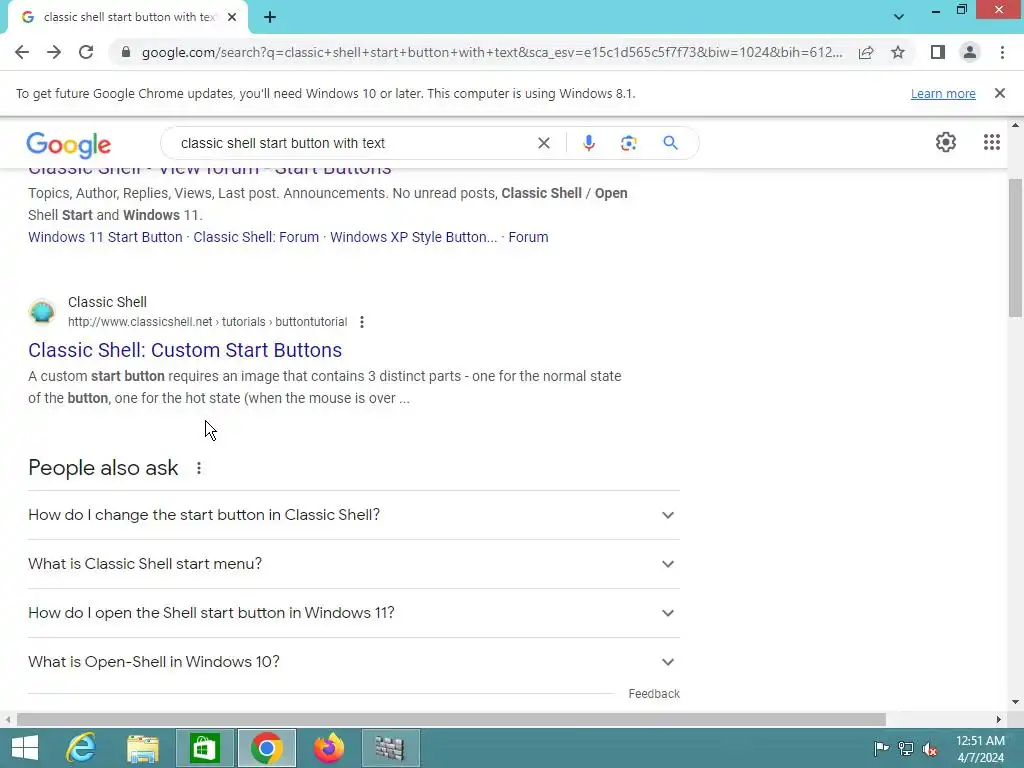The height and width of the screenshot is (768, 1024).
Task: Click the horizontal scrollbar thumb
Action: [451, 720]
